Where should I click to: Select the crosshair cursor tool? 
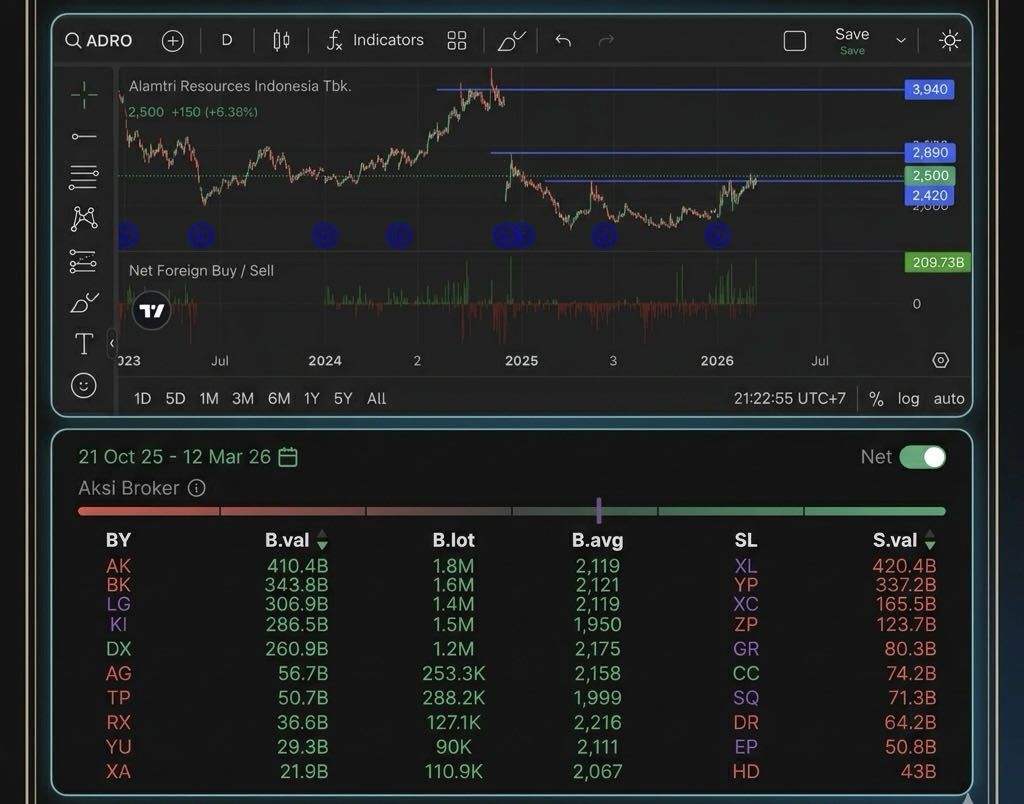pos(84,95)
